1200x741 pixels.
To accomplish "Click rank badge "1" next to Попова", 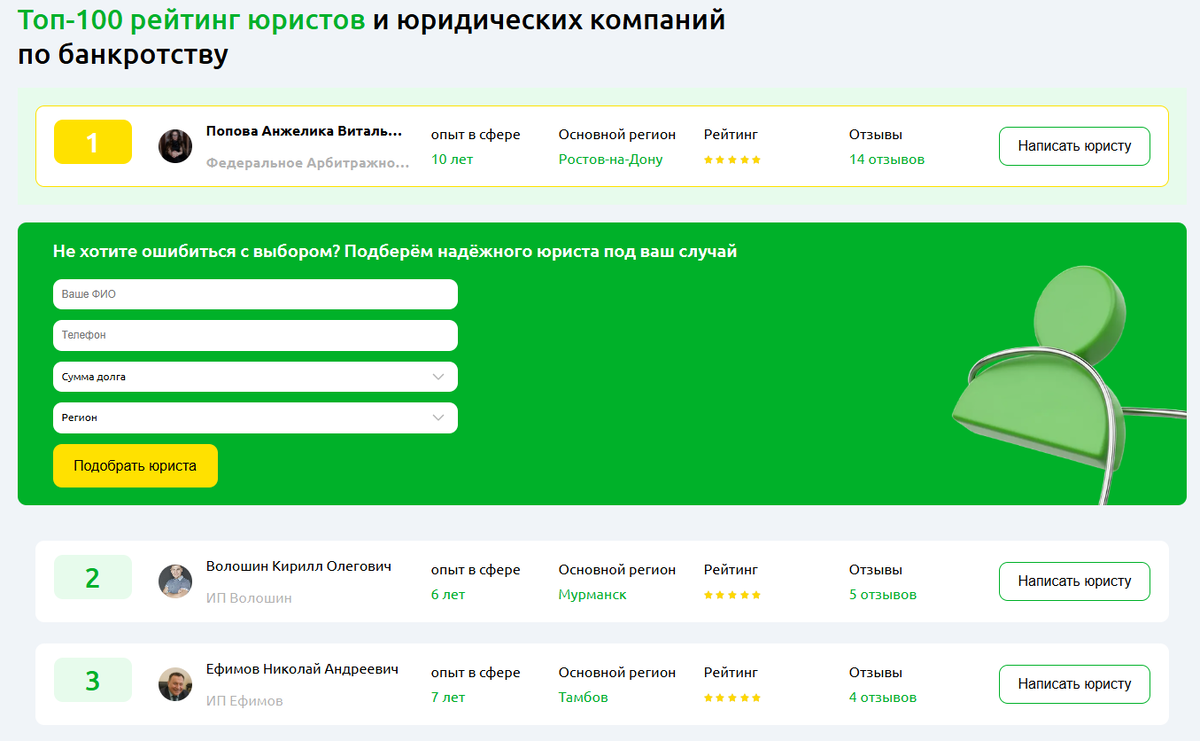I will (x=92, y=142).
